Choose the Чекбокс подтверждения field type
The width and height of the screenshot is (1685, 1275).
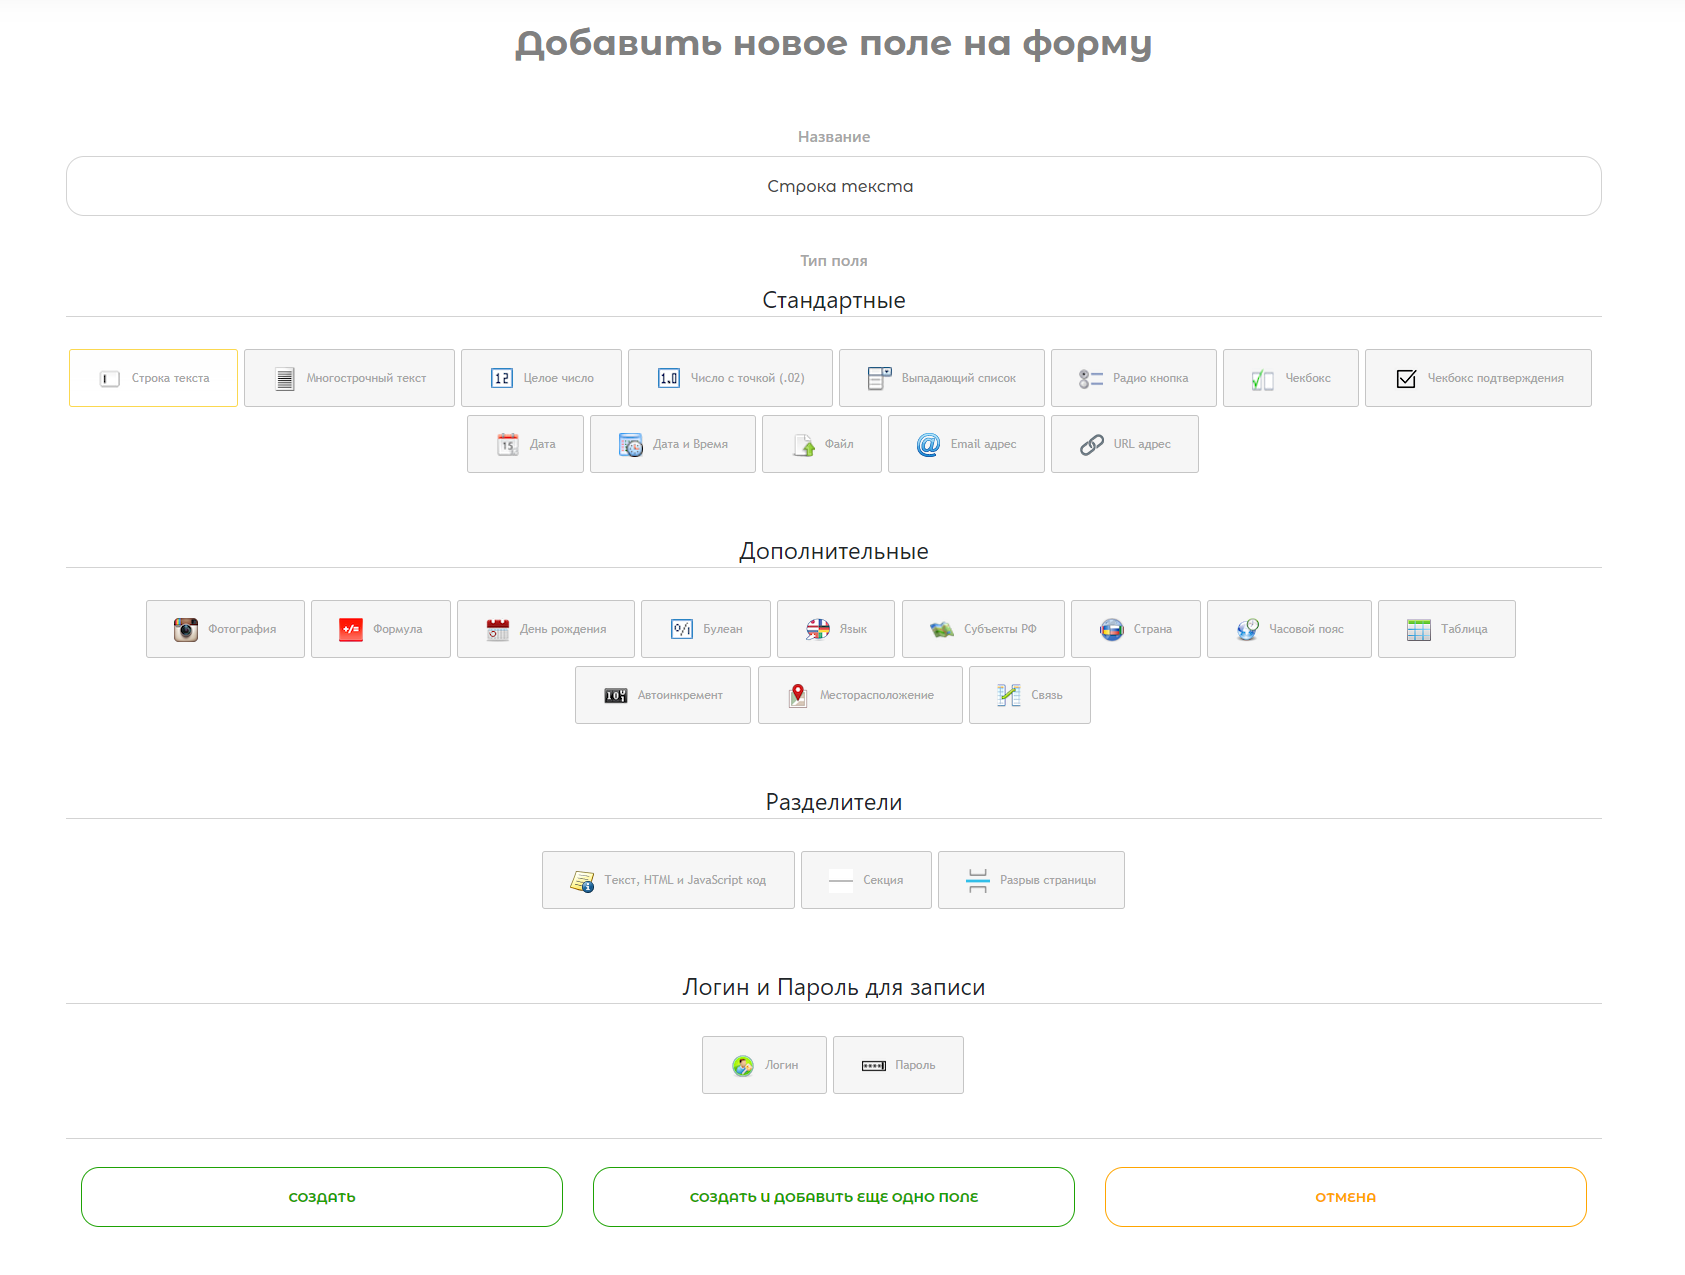pos(1477,378)
